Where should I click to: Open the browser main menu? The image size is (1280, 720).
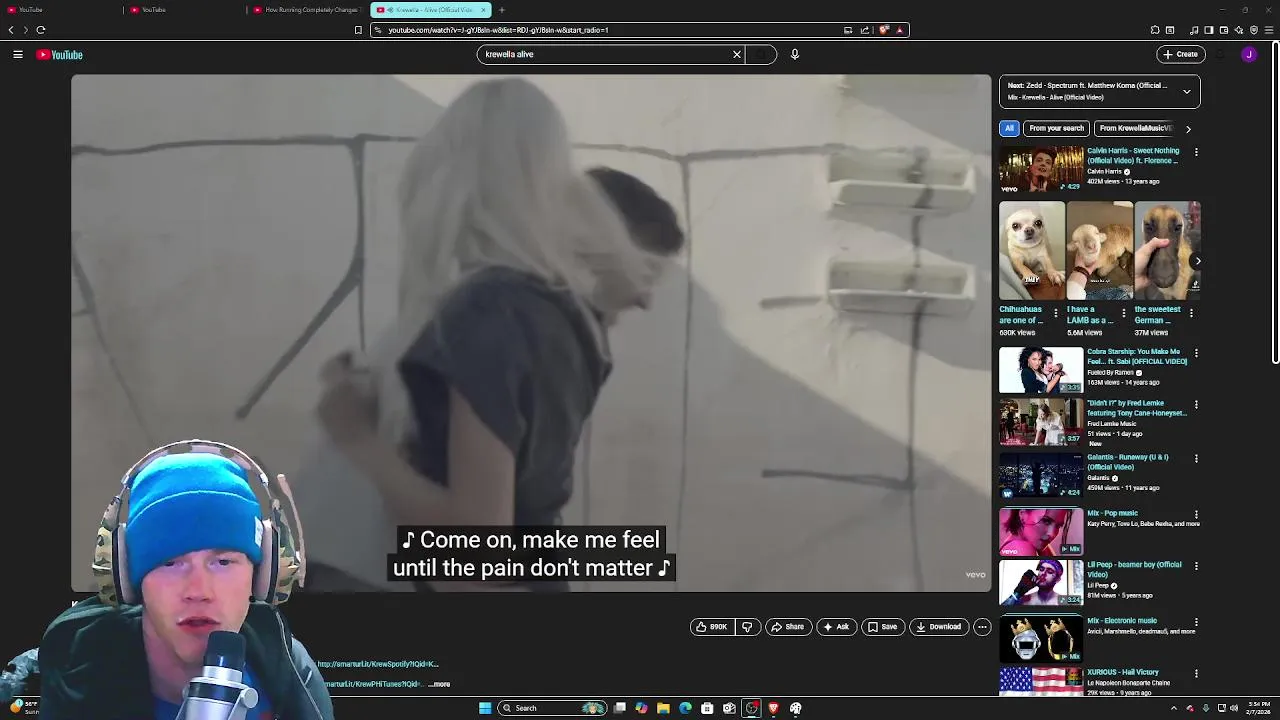point(1270,30)
